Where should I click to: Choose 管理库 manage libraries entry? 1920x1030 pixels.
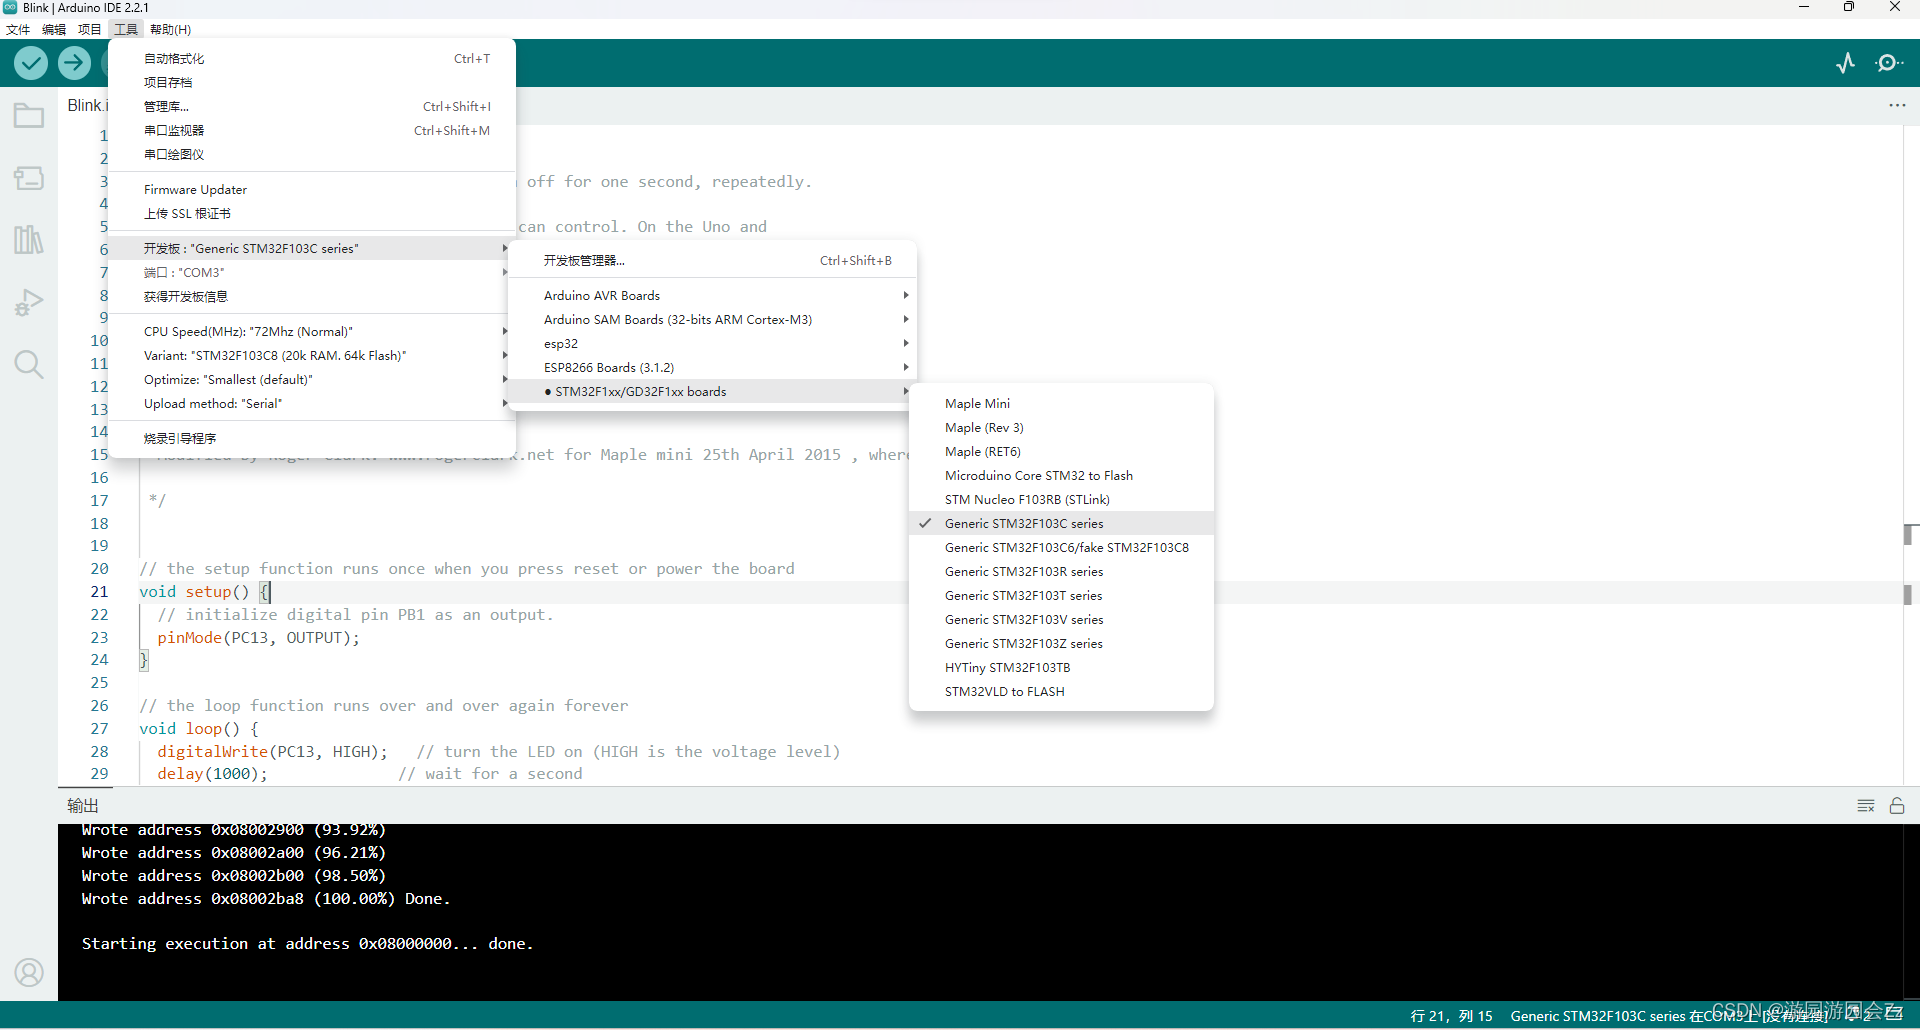click(x=311, y=106)
